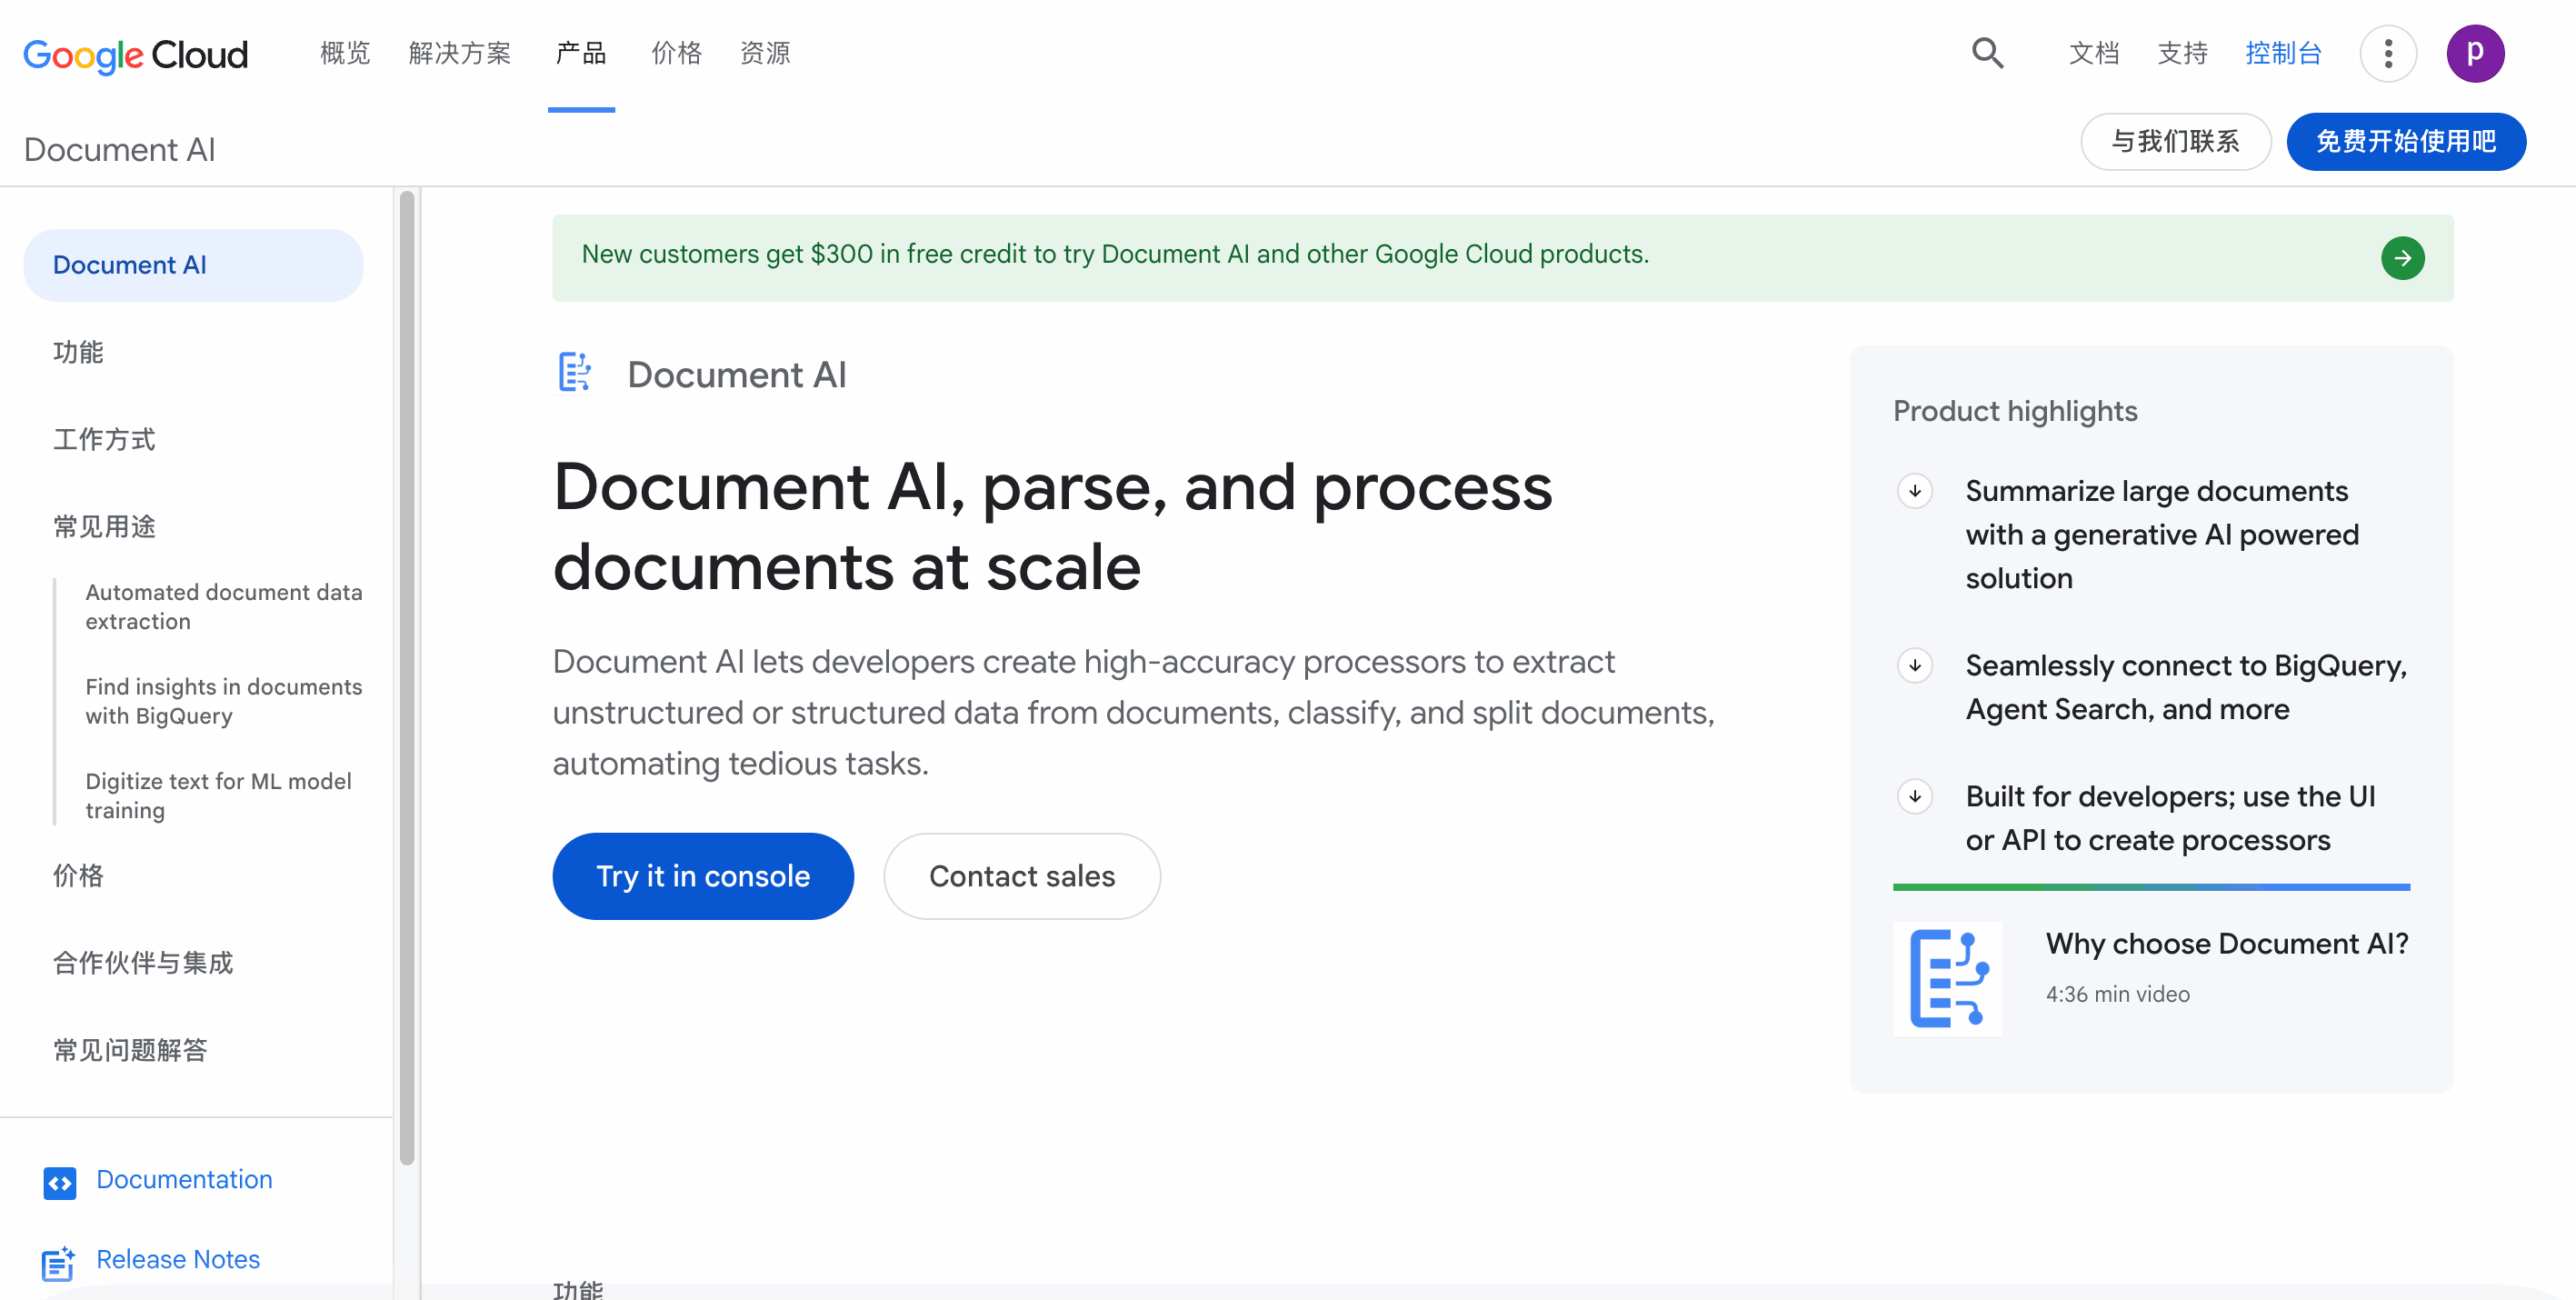Open Find insights in documents with BigQuery
This screenshot has height=1300, width=2576.
(x=223, y=701)
